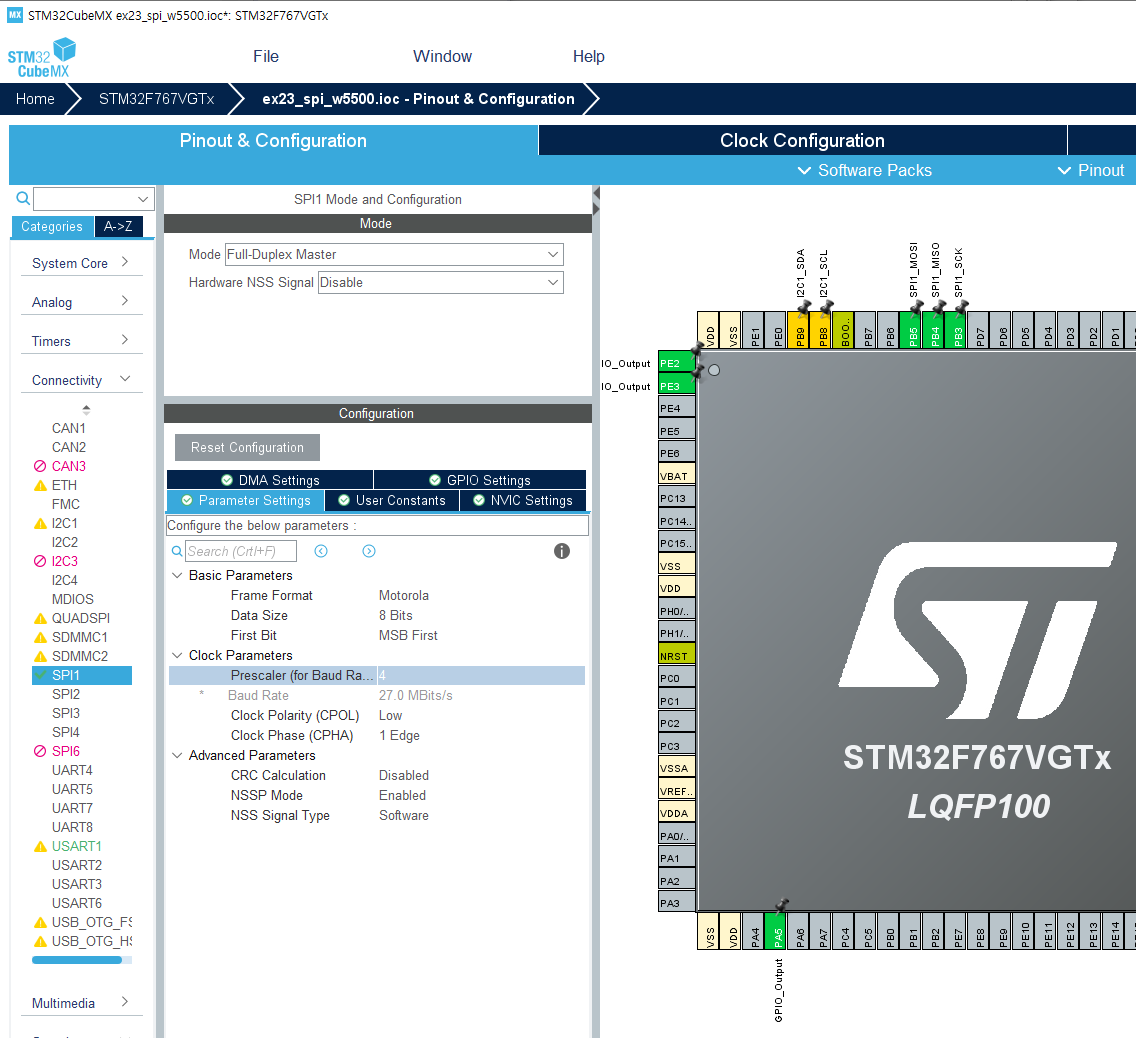The width and height of the screenshot is (1136, 1038).
Task: Open the Help menu
Action: click(588, 56)
